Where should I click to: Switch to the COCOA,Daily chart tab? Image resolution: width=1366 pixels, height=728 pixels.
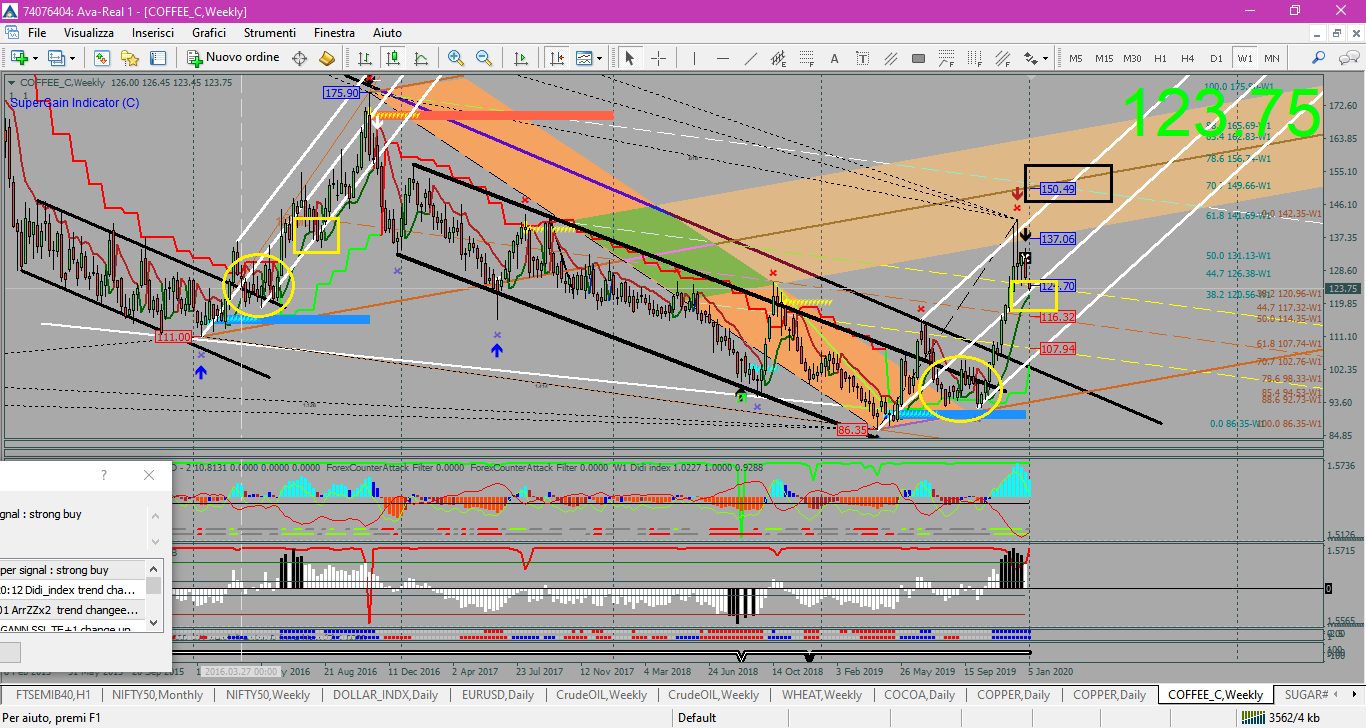tap(920, 694)
